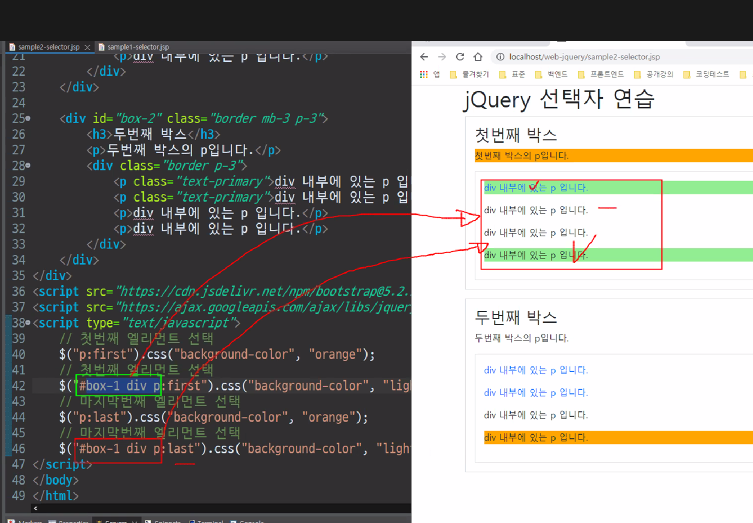Open the 코딩테스트 bookmark folder

point(706,74)
